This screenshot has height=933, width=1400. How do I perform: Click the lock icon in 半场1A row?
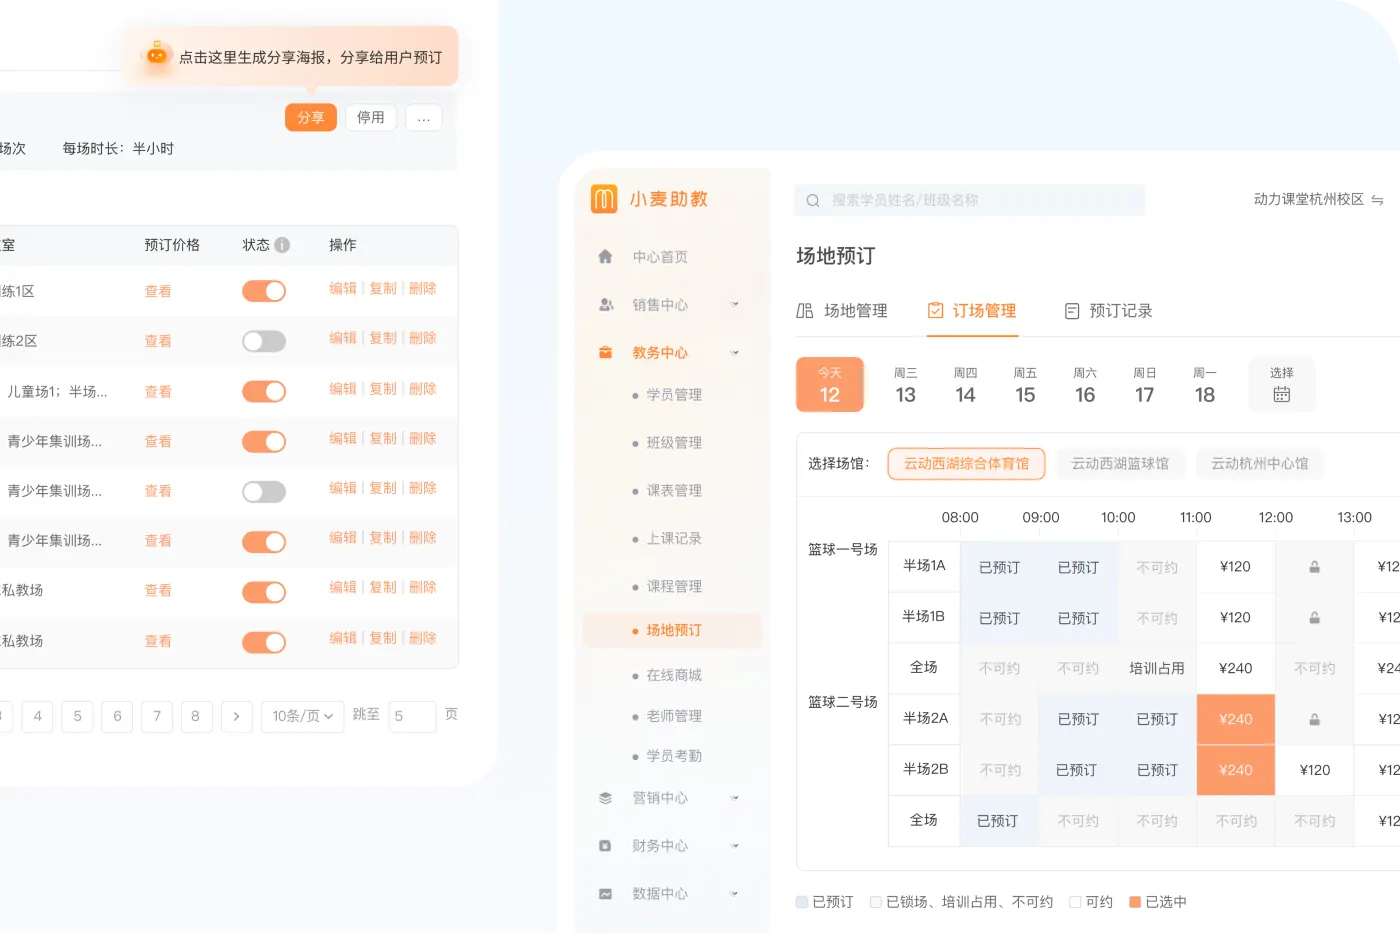click(1314, 567)
